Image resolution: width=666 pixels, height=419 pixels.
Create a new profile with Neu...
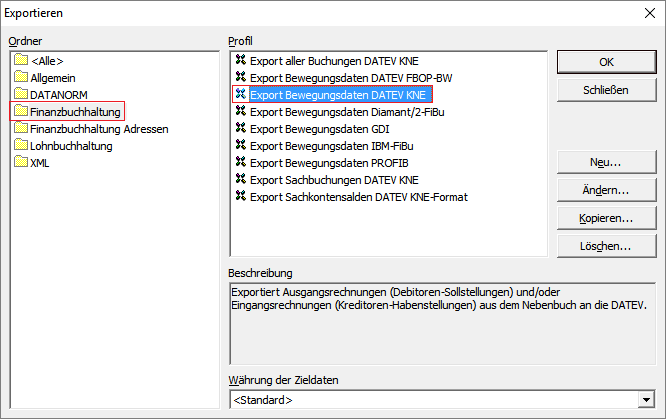pyautogui.click(x=607, y=162)
